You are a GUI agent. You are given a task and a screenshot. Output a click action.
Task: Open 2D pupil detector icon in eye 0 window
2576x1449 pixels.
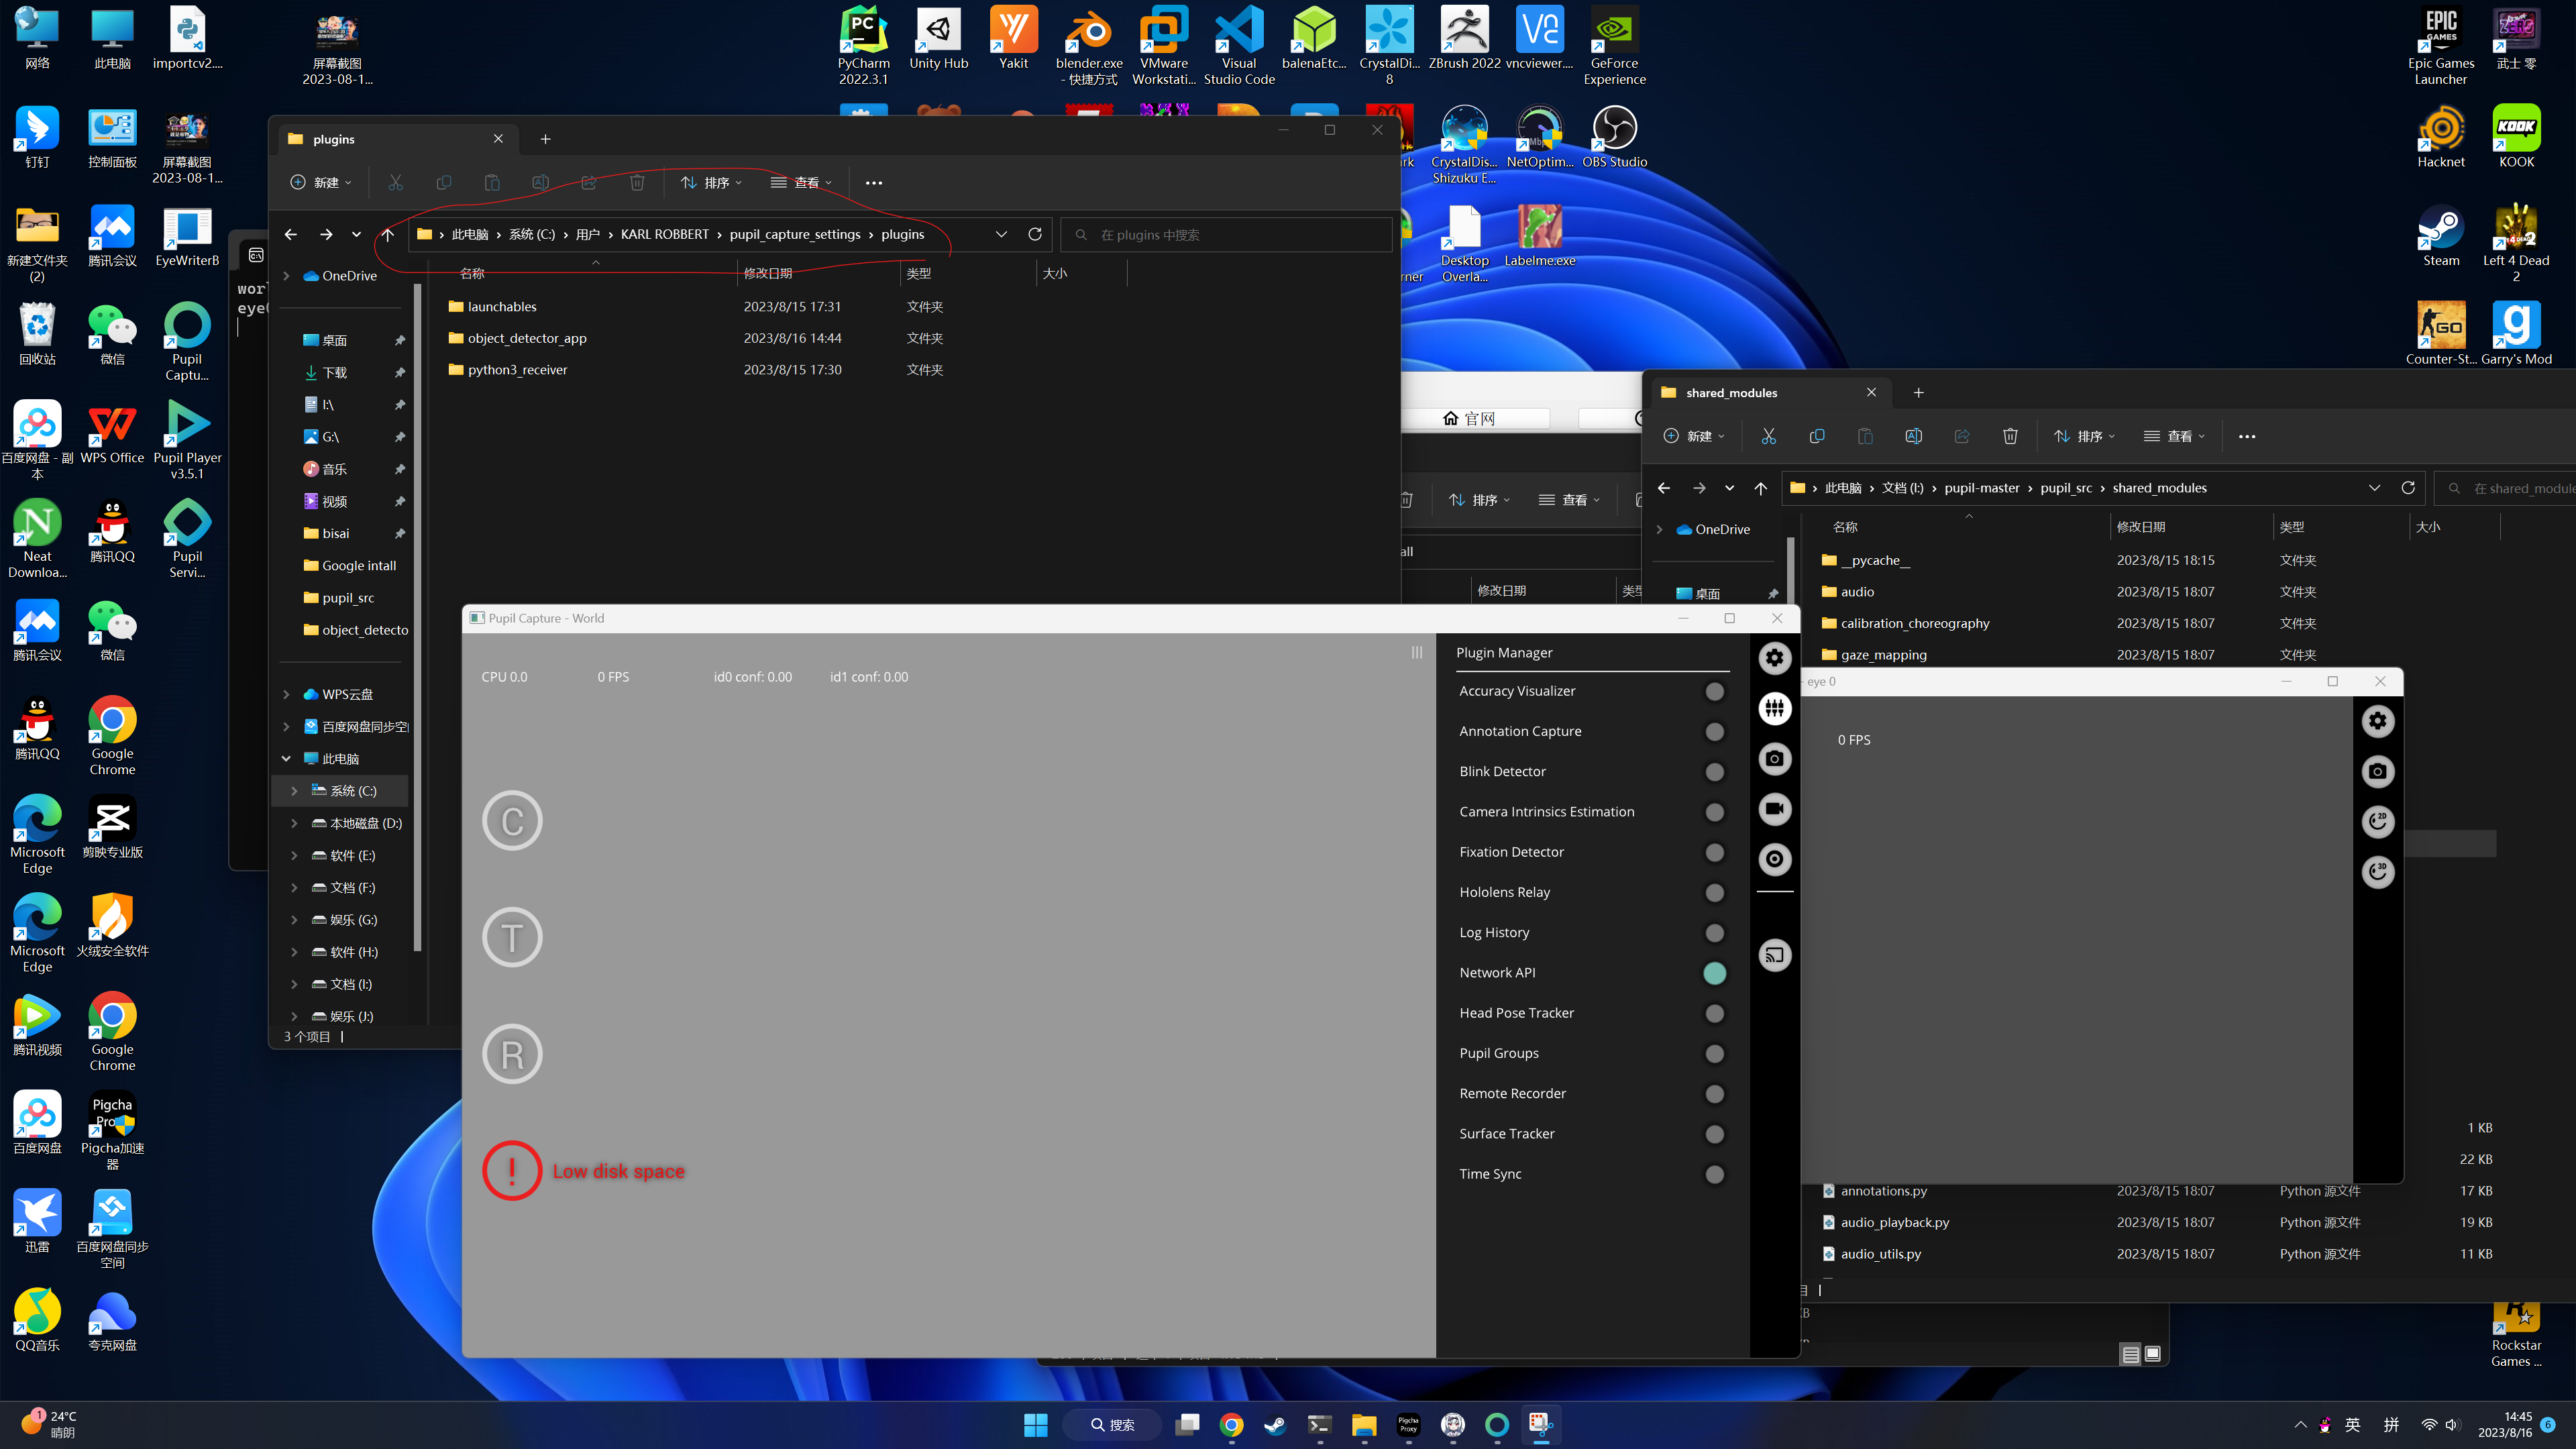coord(2378,821)
